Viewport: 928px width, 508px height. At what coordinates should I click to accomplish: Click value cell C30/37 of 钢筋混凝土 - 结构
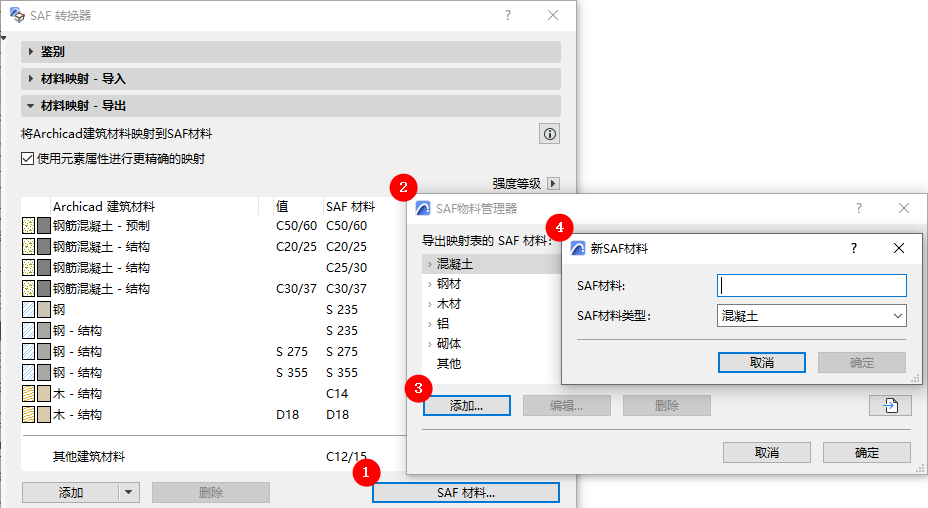click(296, 288)
